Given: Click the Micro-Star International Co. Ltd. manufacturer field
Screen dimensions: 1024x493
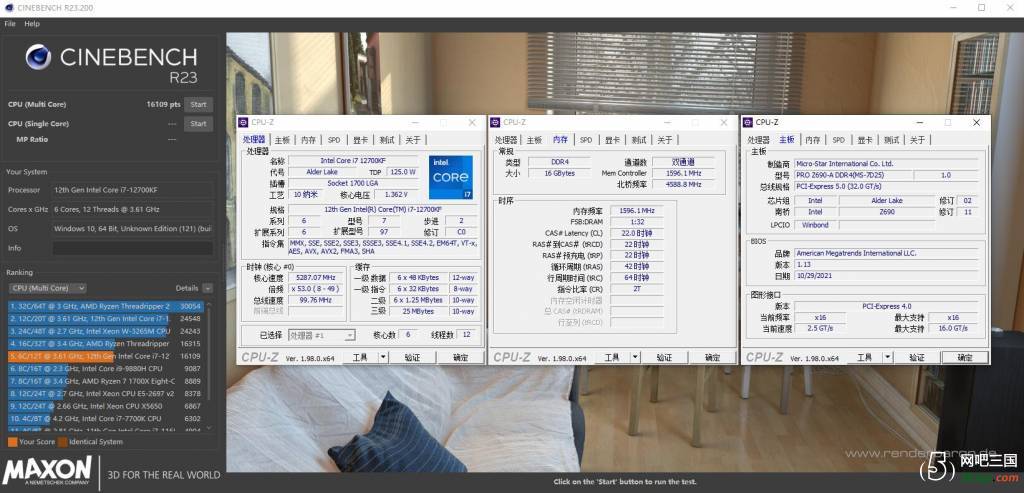Looking at the screenshot, I should (886, 164).
